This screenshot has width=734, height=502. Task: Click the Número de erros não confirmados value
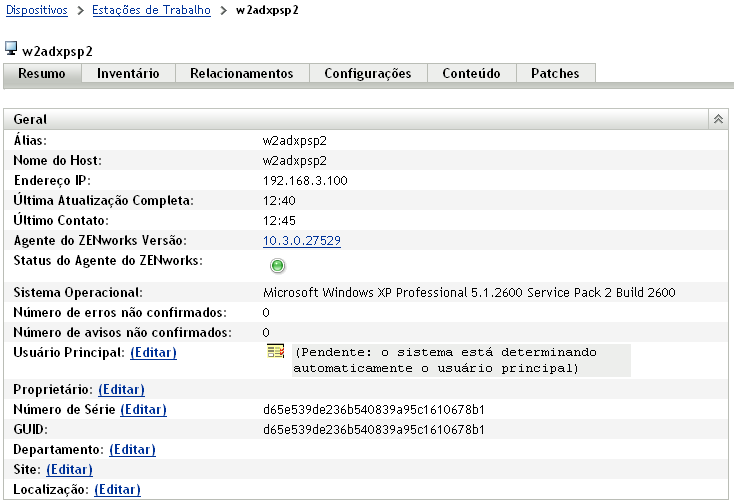click(266, 313)
